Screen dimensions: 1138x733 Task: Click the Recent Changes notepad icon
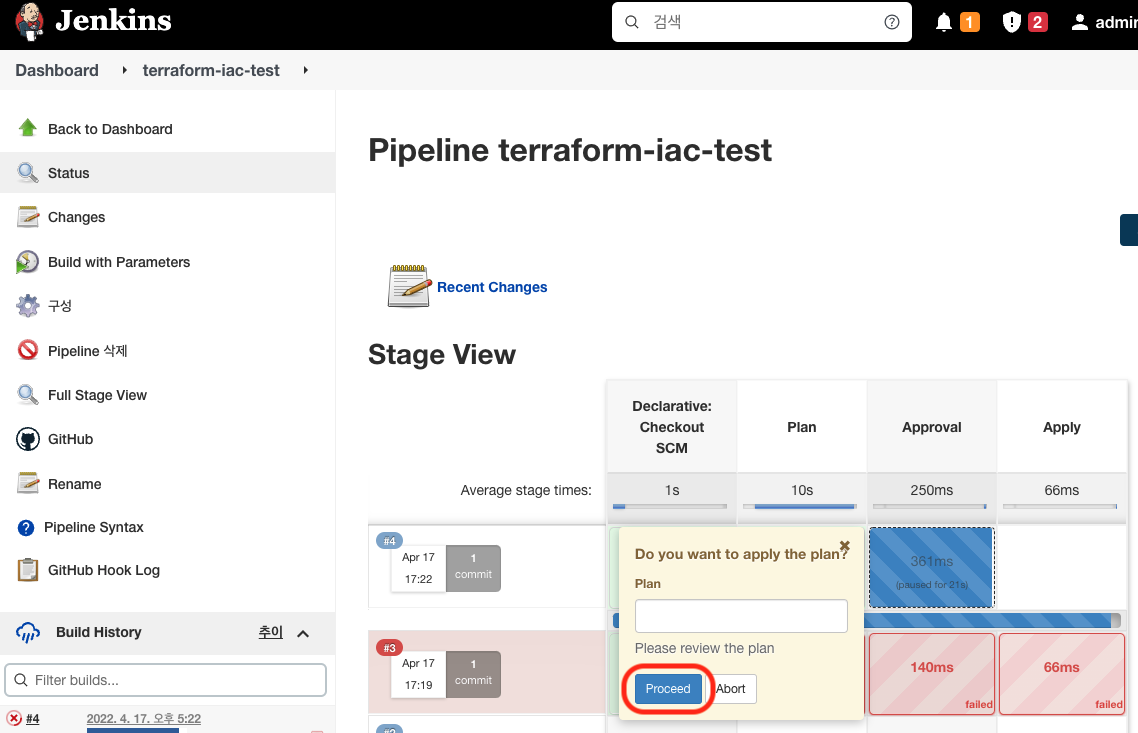(409, 286)
